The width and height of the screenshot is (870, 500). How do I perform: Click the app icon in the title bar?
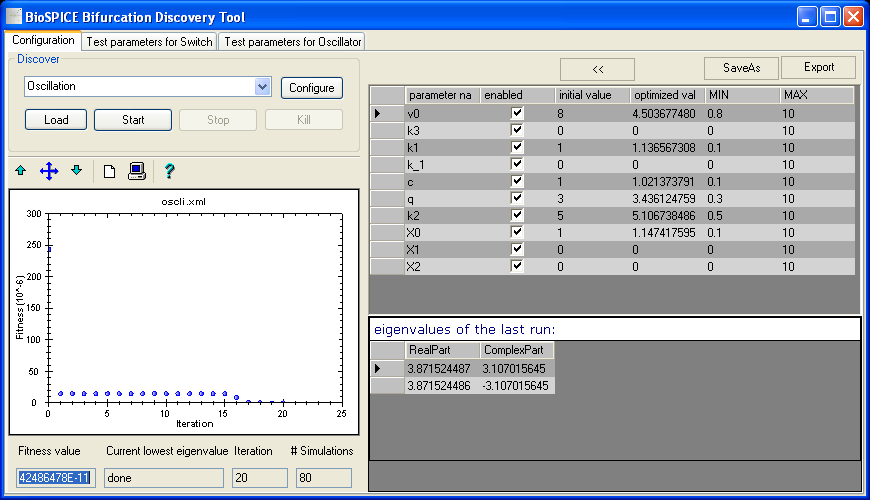(x=13, y=16)
